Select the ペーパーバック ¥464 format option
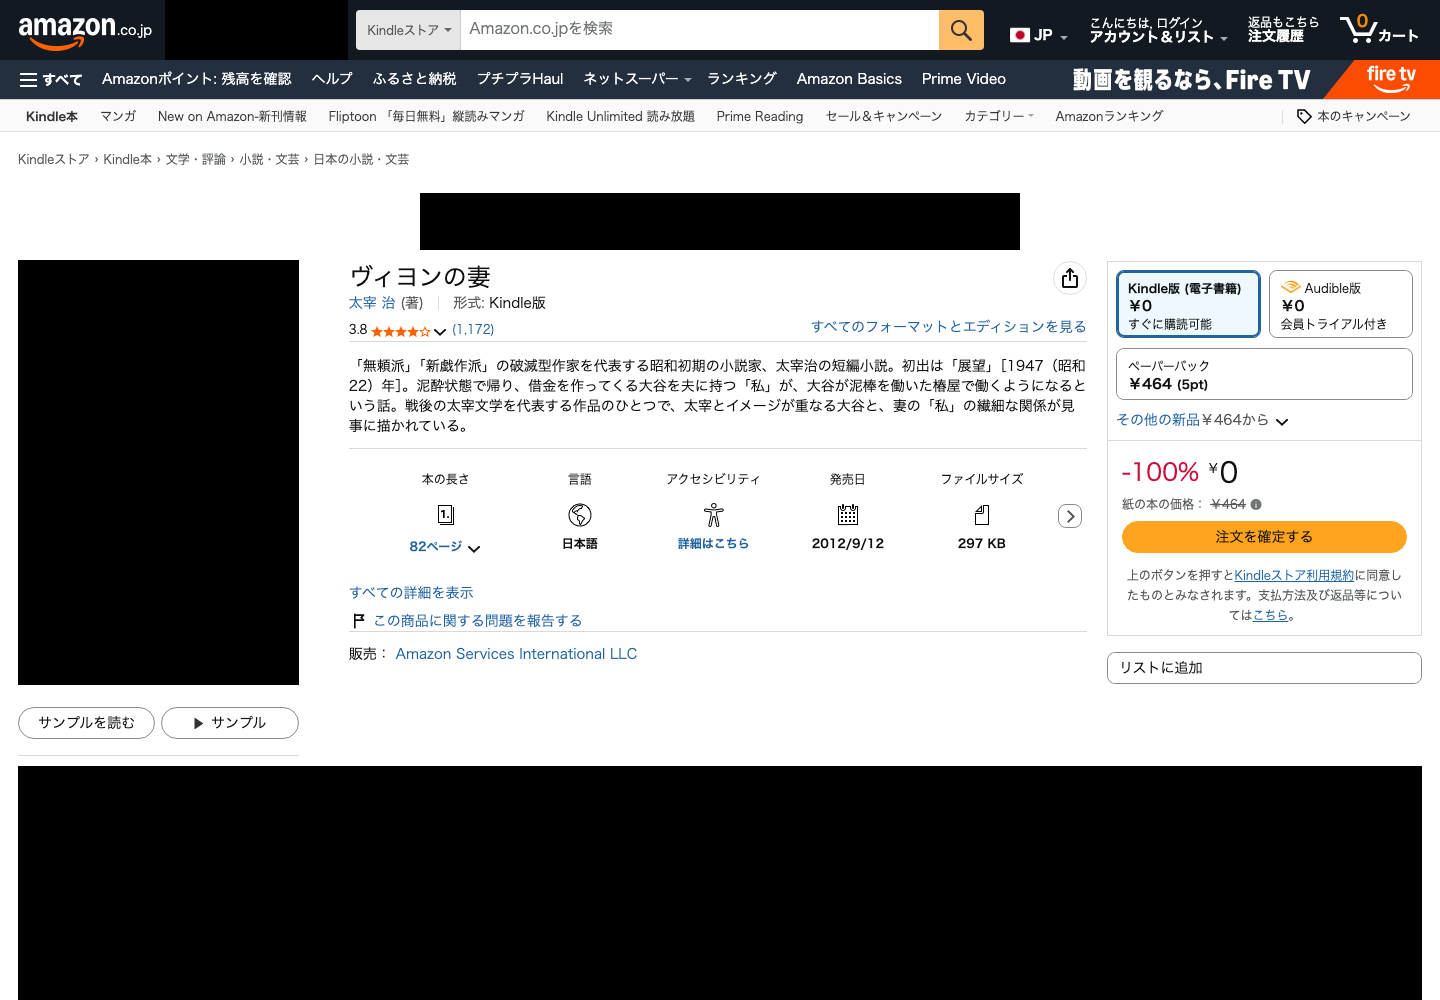This screenshot has width=1440, height=1000. pos(1264,374)
